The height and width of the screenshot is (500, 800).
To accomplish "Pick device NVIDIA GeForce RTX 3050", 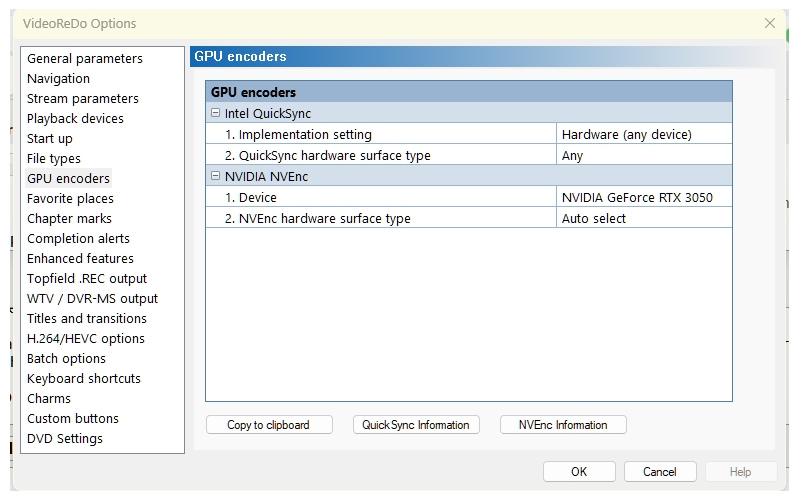I will [644, 197].
